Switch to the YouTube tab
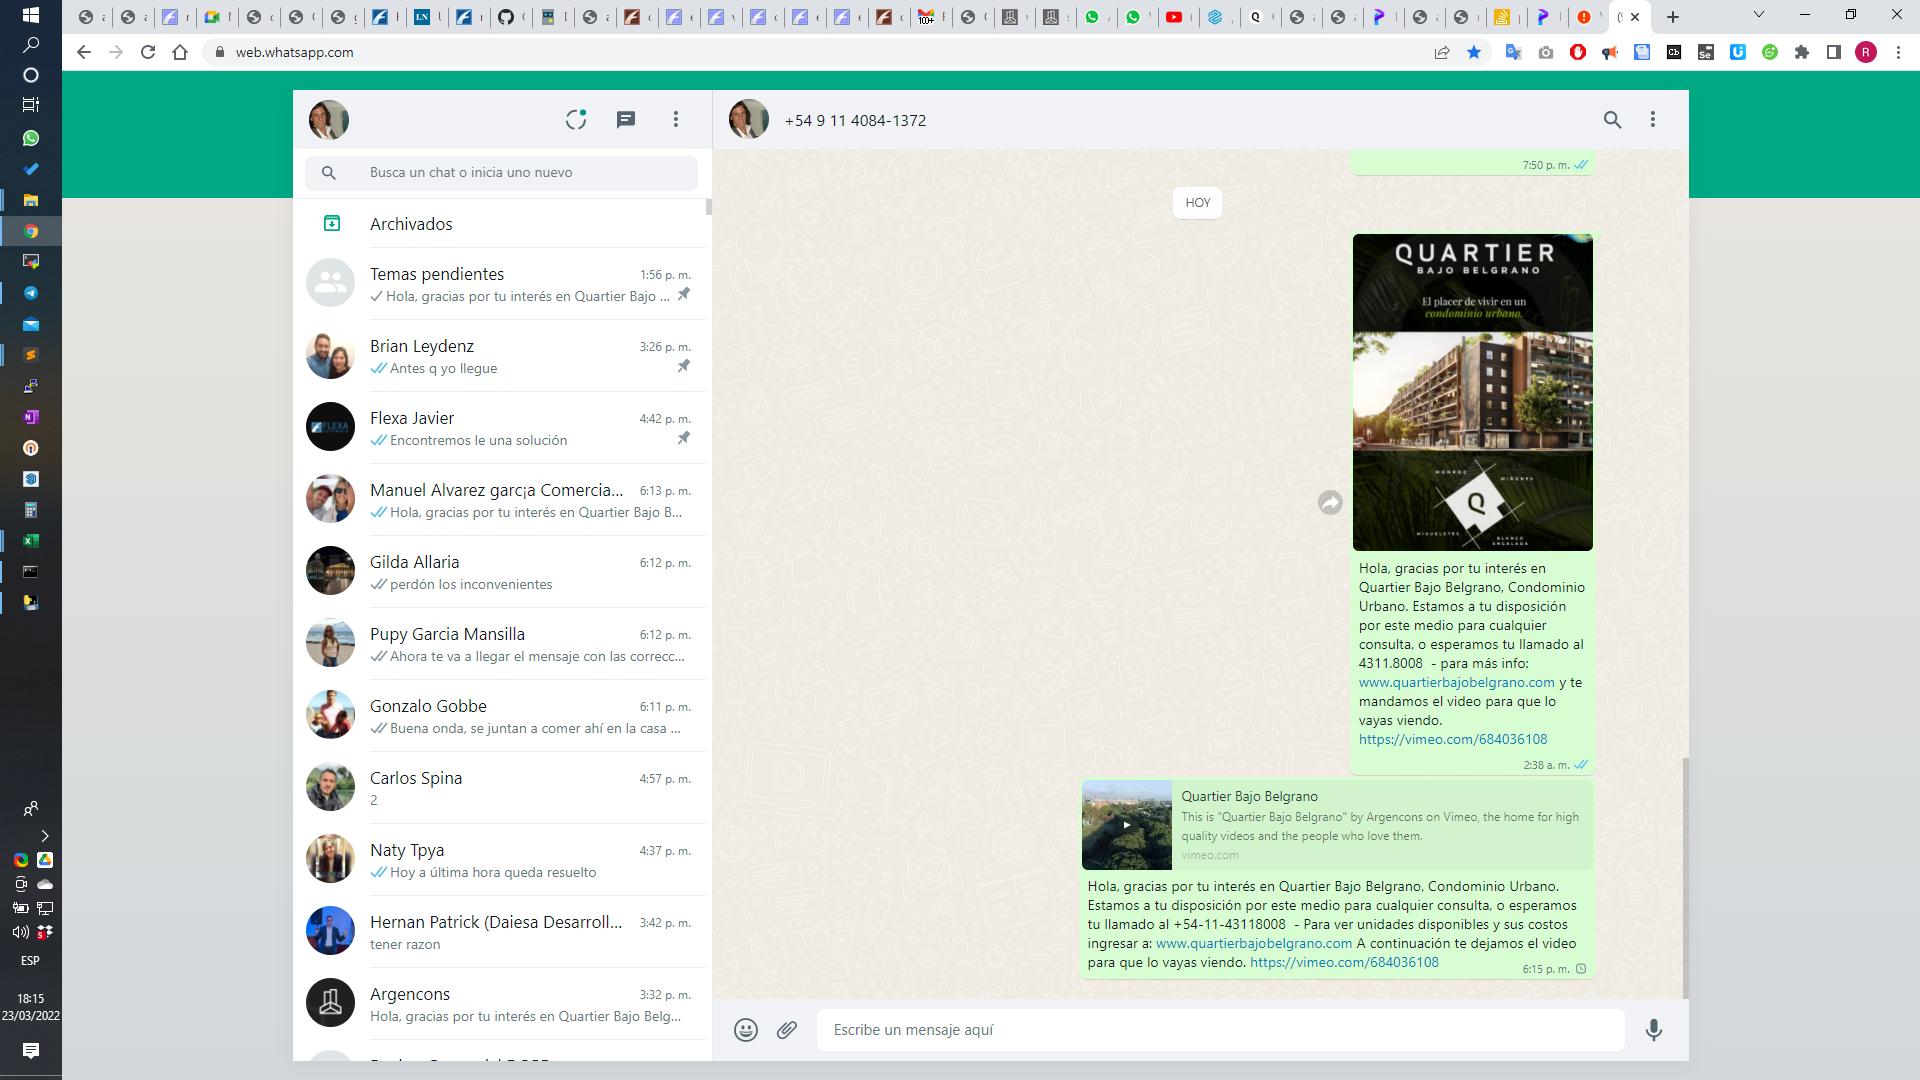The width and height of the screenshot is (1920, 1080). pyautogui.click(x=1177, y=16)
